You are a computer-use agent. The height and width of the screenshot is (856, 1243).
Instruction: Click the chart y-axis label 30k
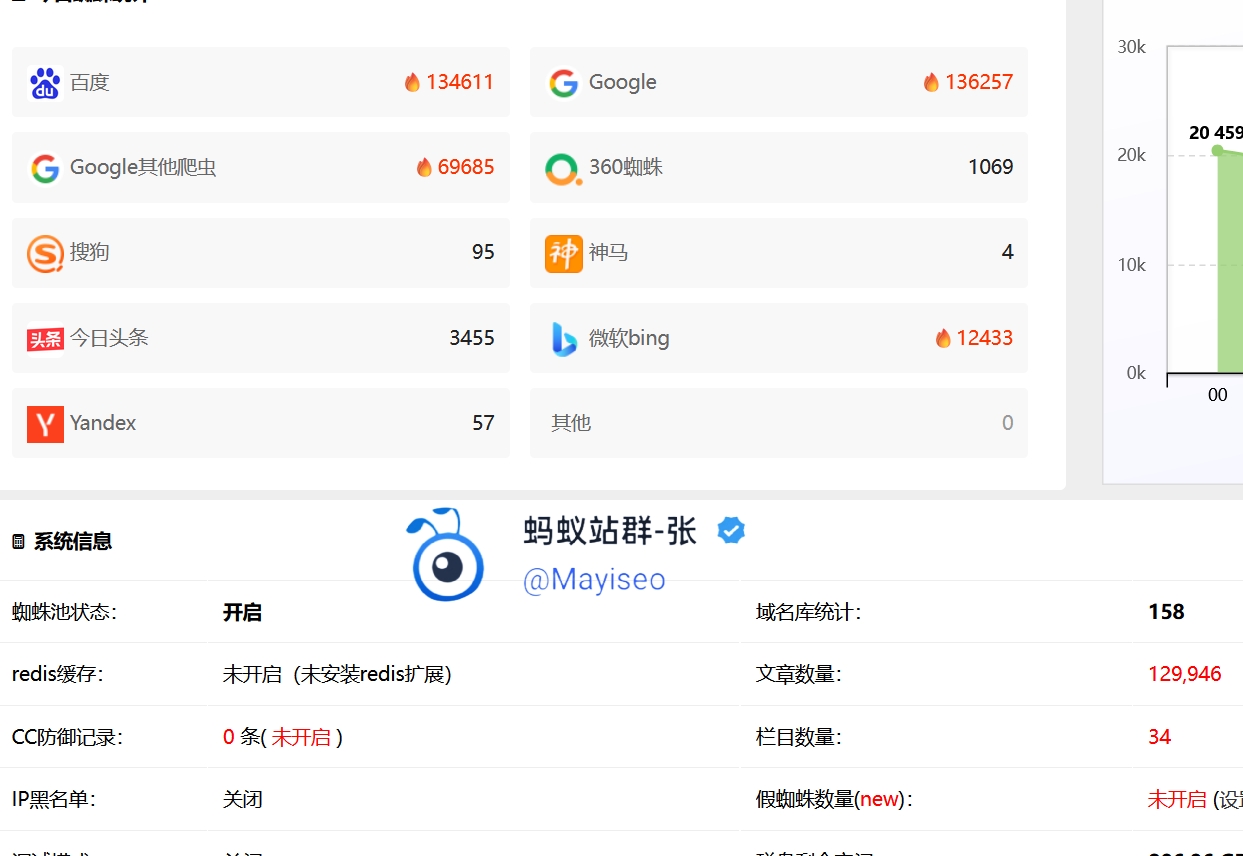[1132, 47]
